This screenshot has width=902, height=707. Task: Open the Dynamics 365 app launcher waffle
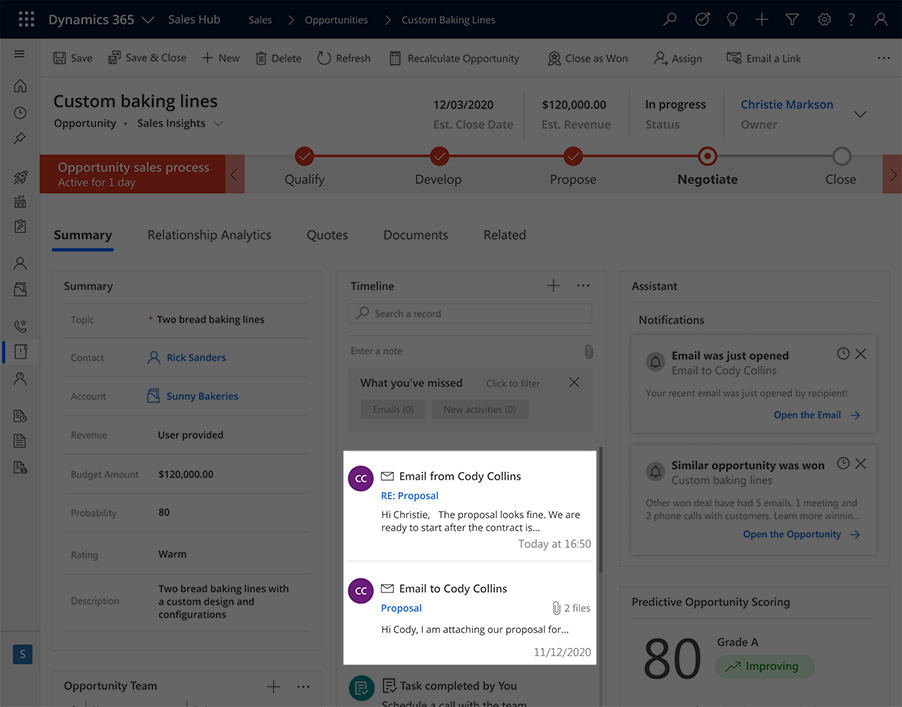click(x=26, y=20)
